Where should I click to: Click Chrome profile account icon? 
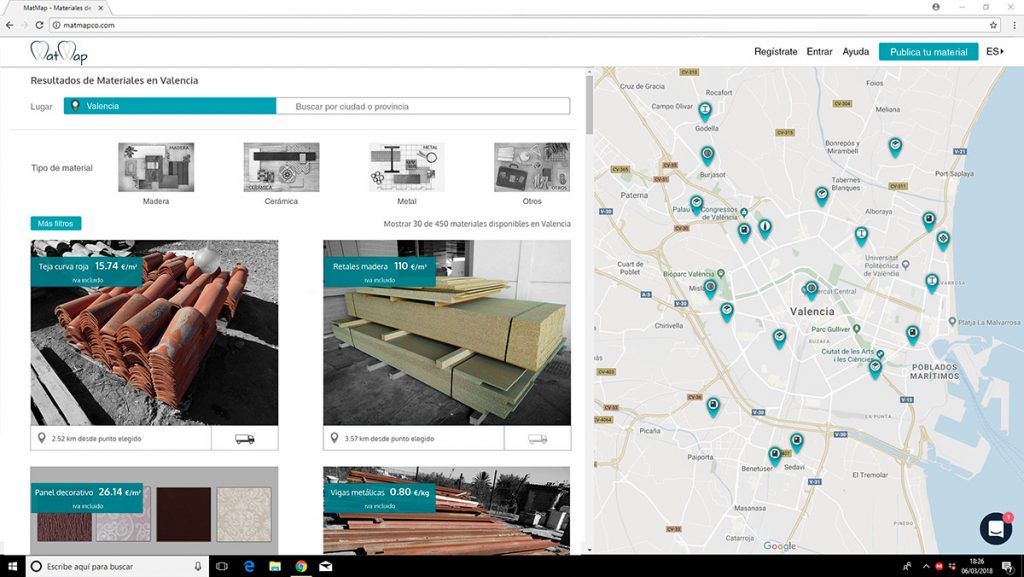936,7
